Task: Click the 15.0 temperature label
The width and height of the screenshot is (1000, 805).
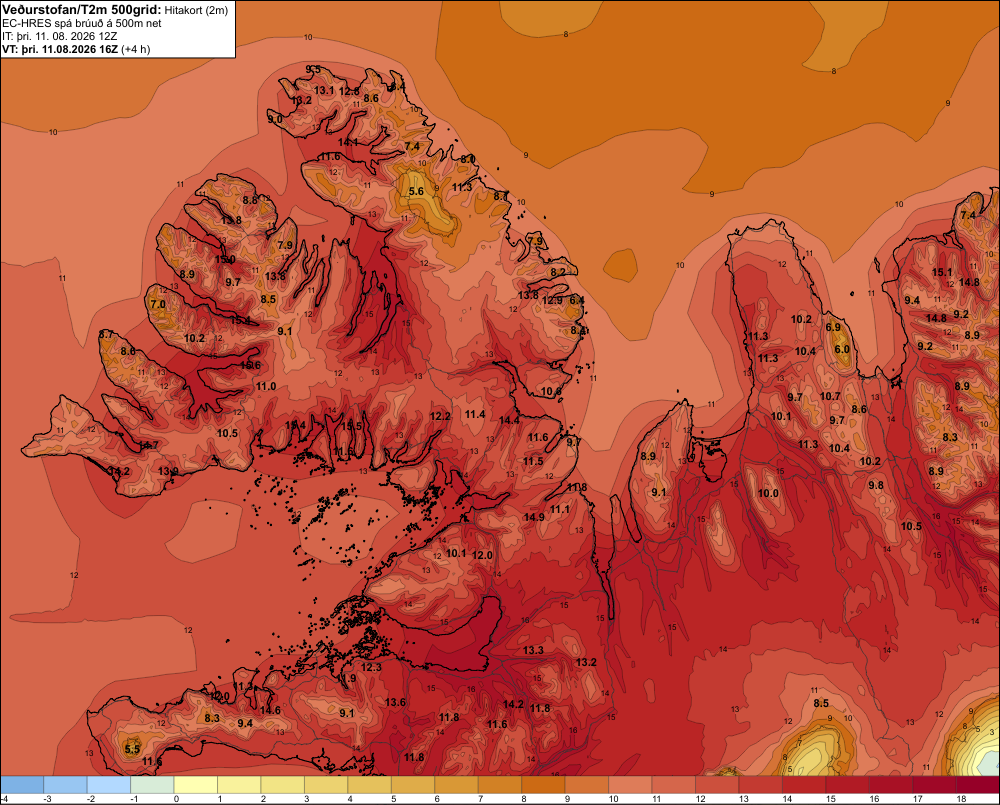Action: coord(224,260)
